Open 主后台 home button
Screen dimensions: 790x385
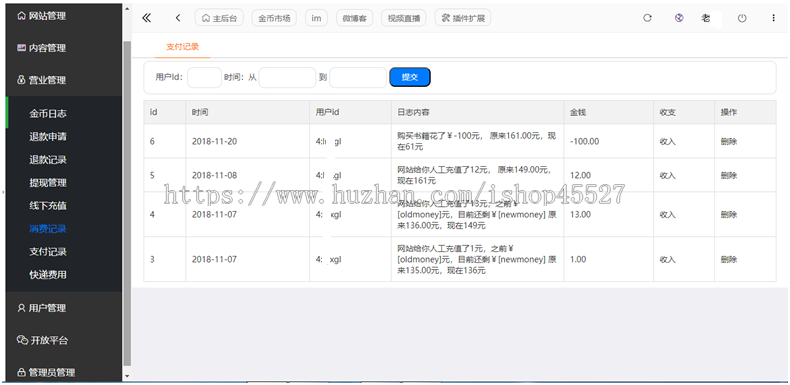coord(219,18)
